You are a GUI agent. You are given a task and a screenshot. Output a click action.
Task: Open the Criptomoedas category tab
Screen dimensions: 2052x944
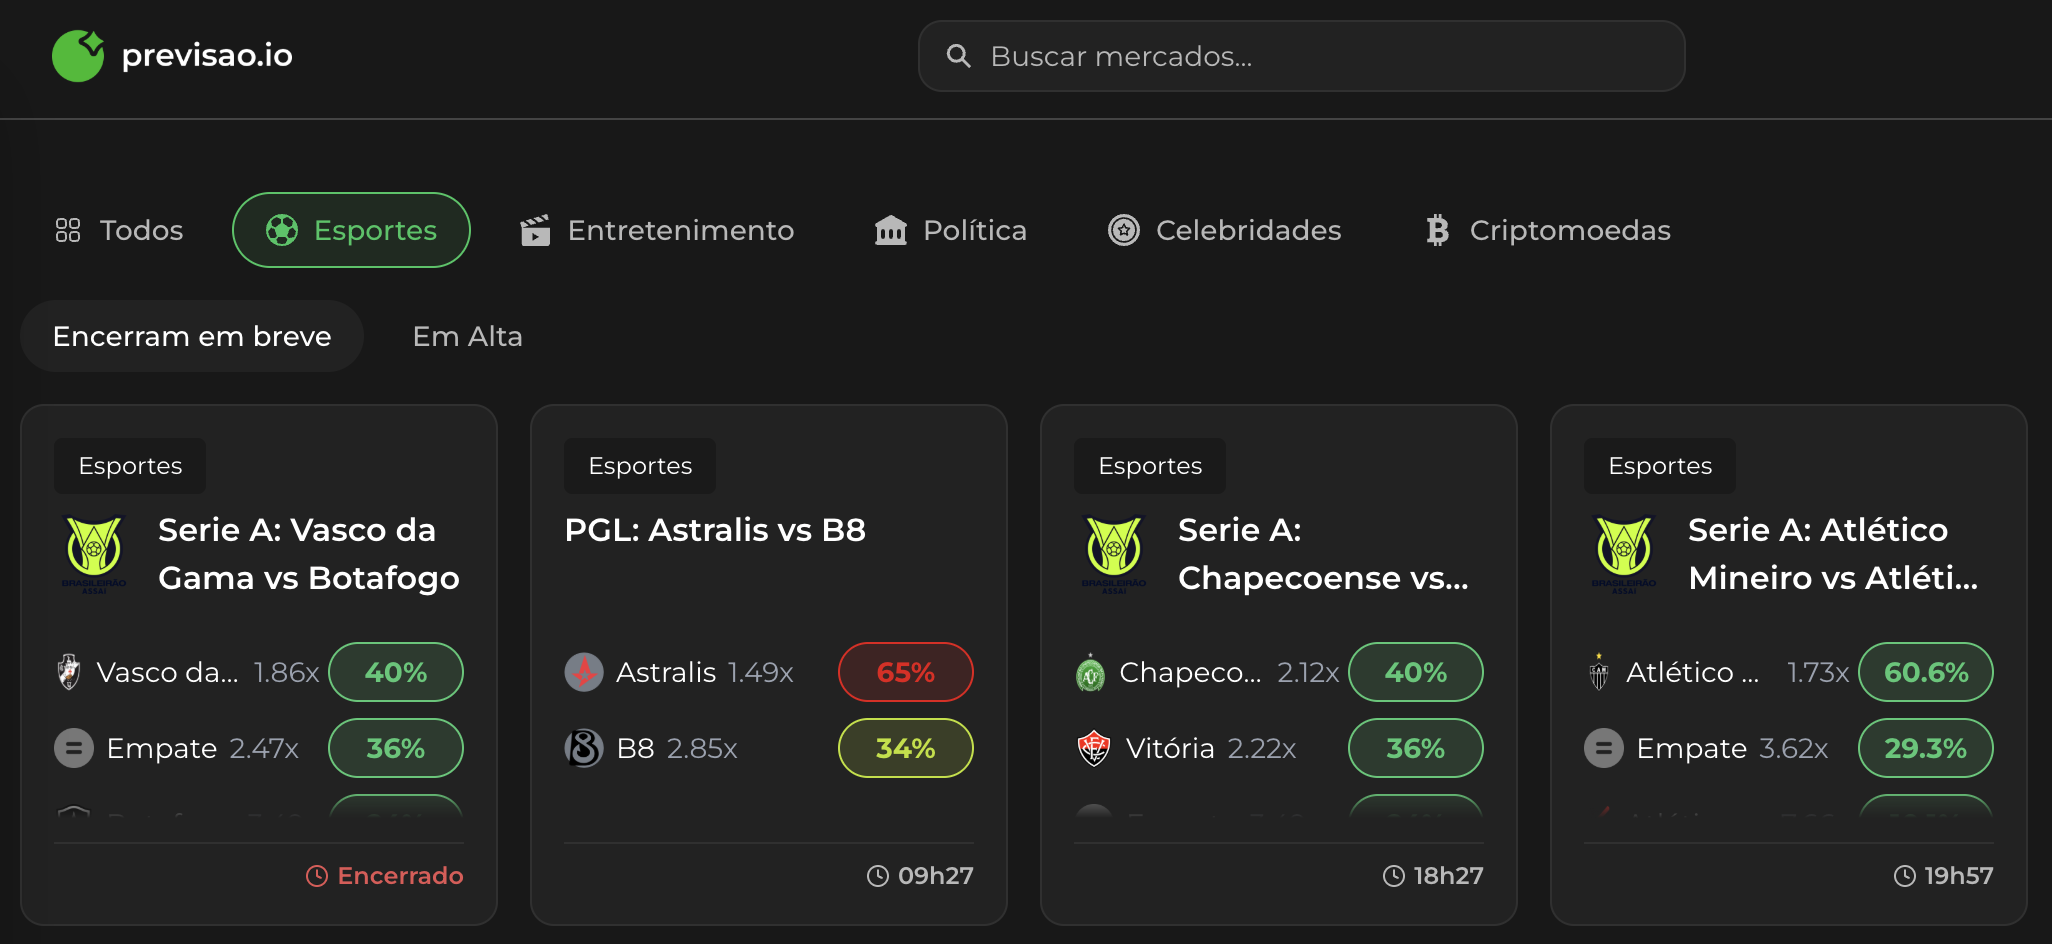1546,229
